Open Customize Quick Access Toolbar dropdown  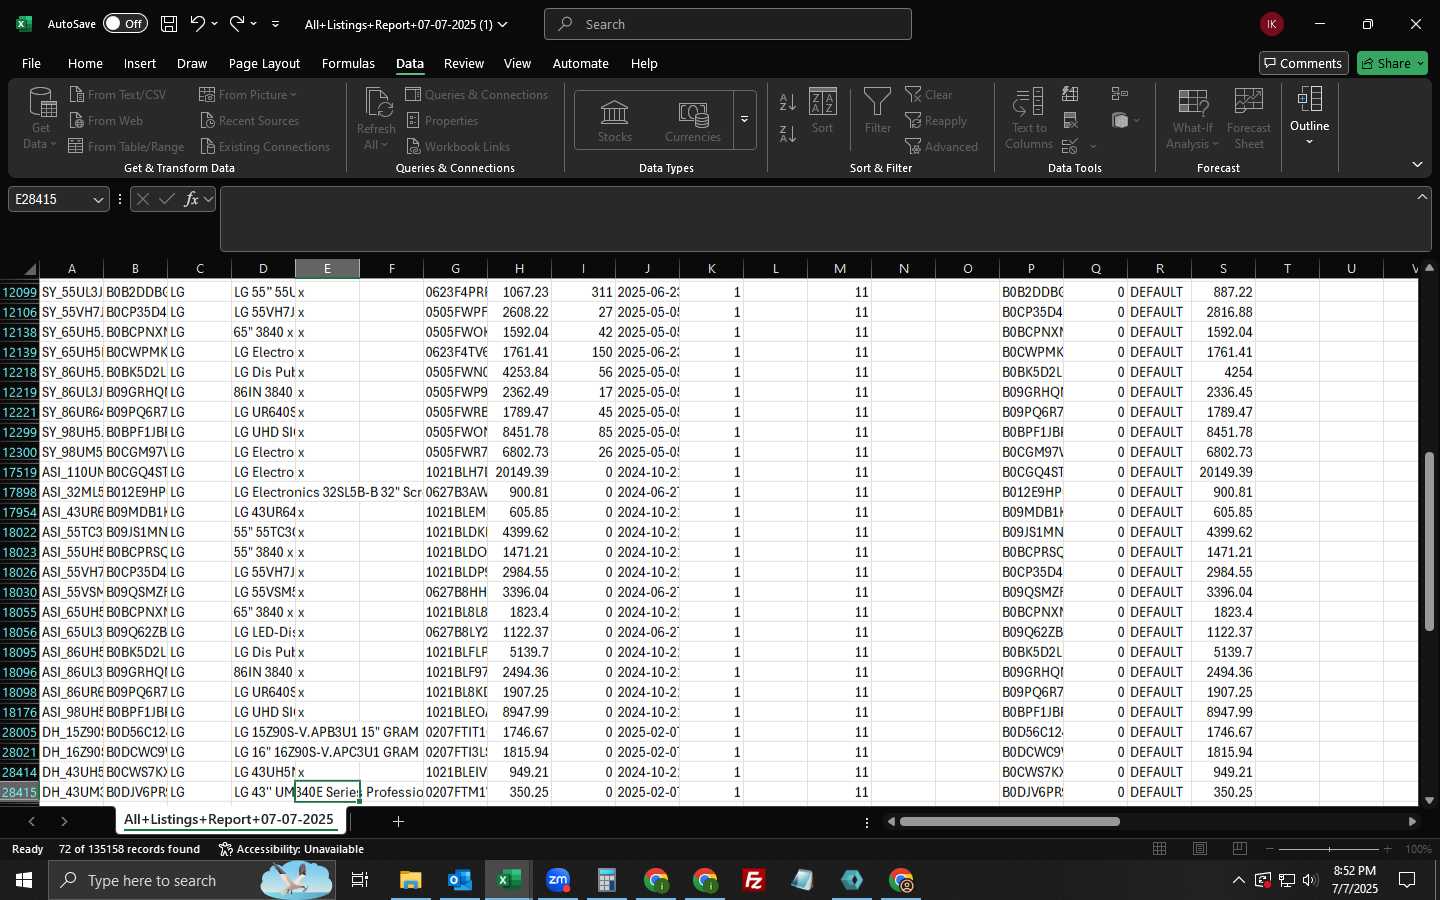pyautogui.click(x=275, y=24)
